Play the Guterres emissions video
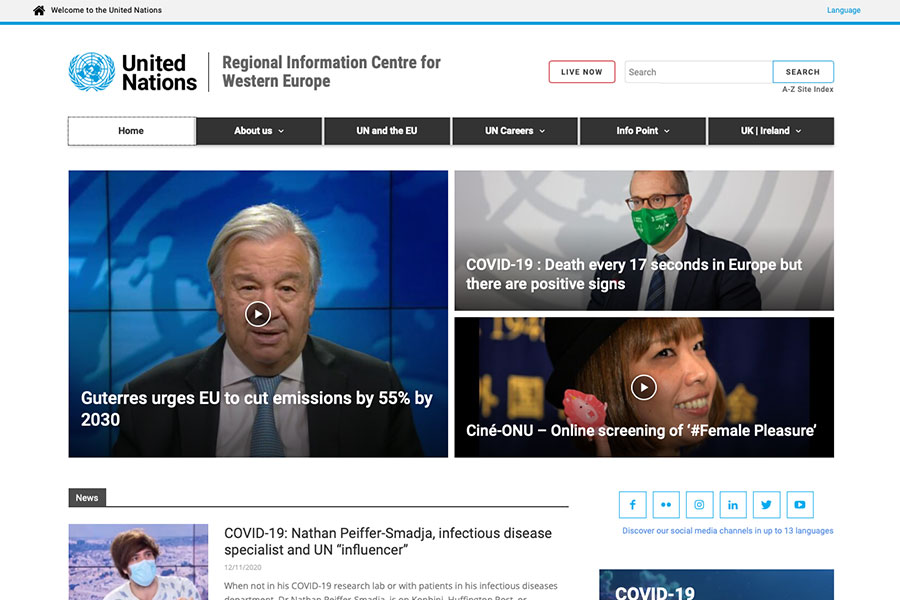The width and height of the screenshot is (900, 600). [x=258, y=314]
